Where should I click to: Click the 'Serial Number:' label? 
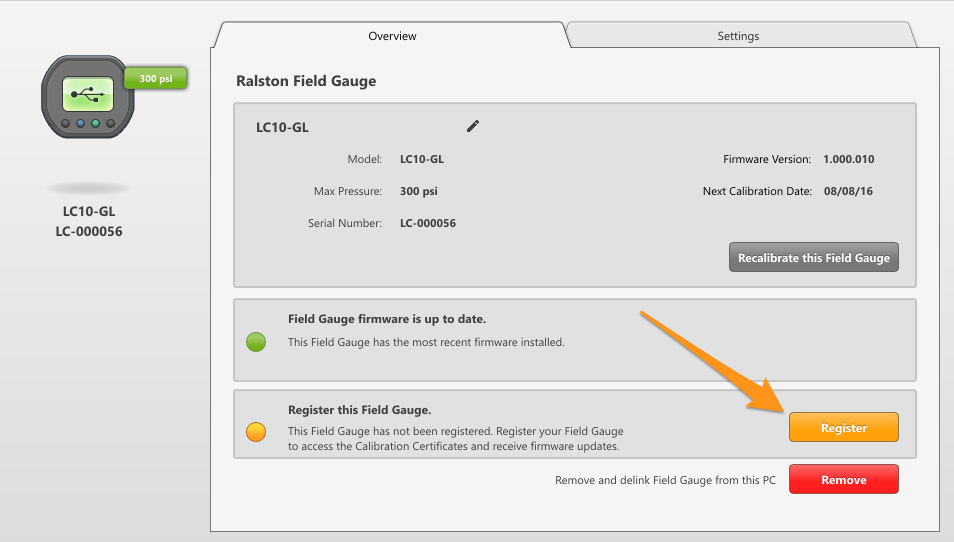click(x=345, y=223)
